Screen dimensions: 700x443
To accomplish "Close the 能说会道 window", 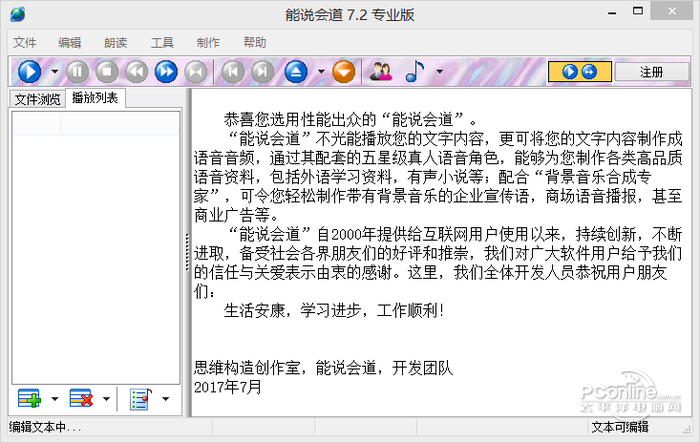I will [x=672, y=12].
